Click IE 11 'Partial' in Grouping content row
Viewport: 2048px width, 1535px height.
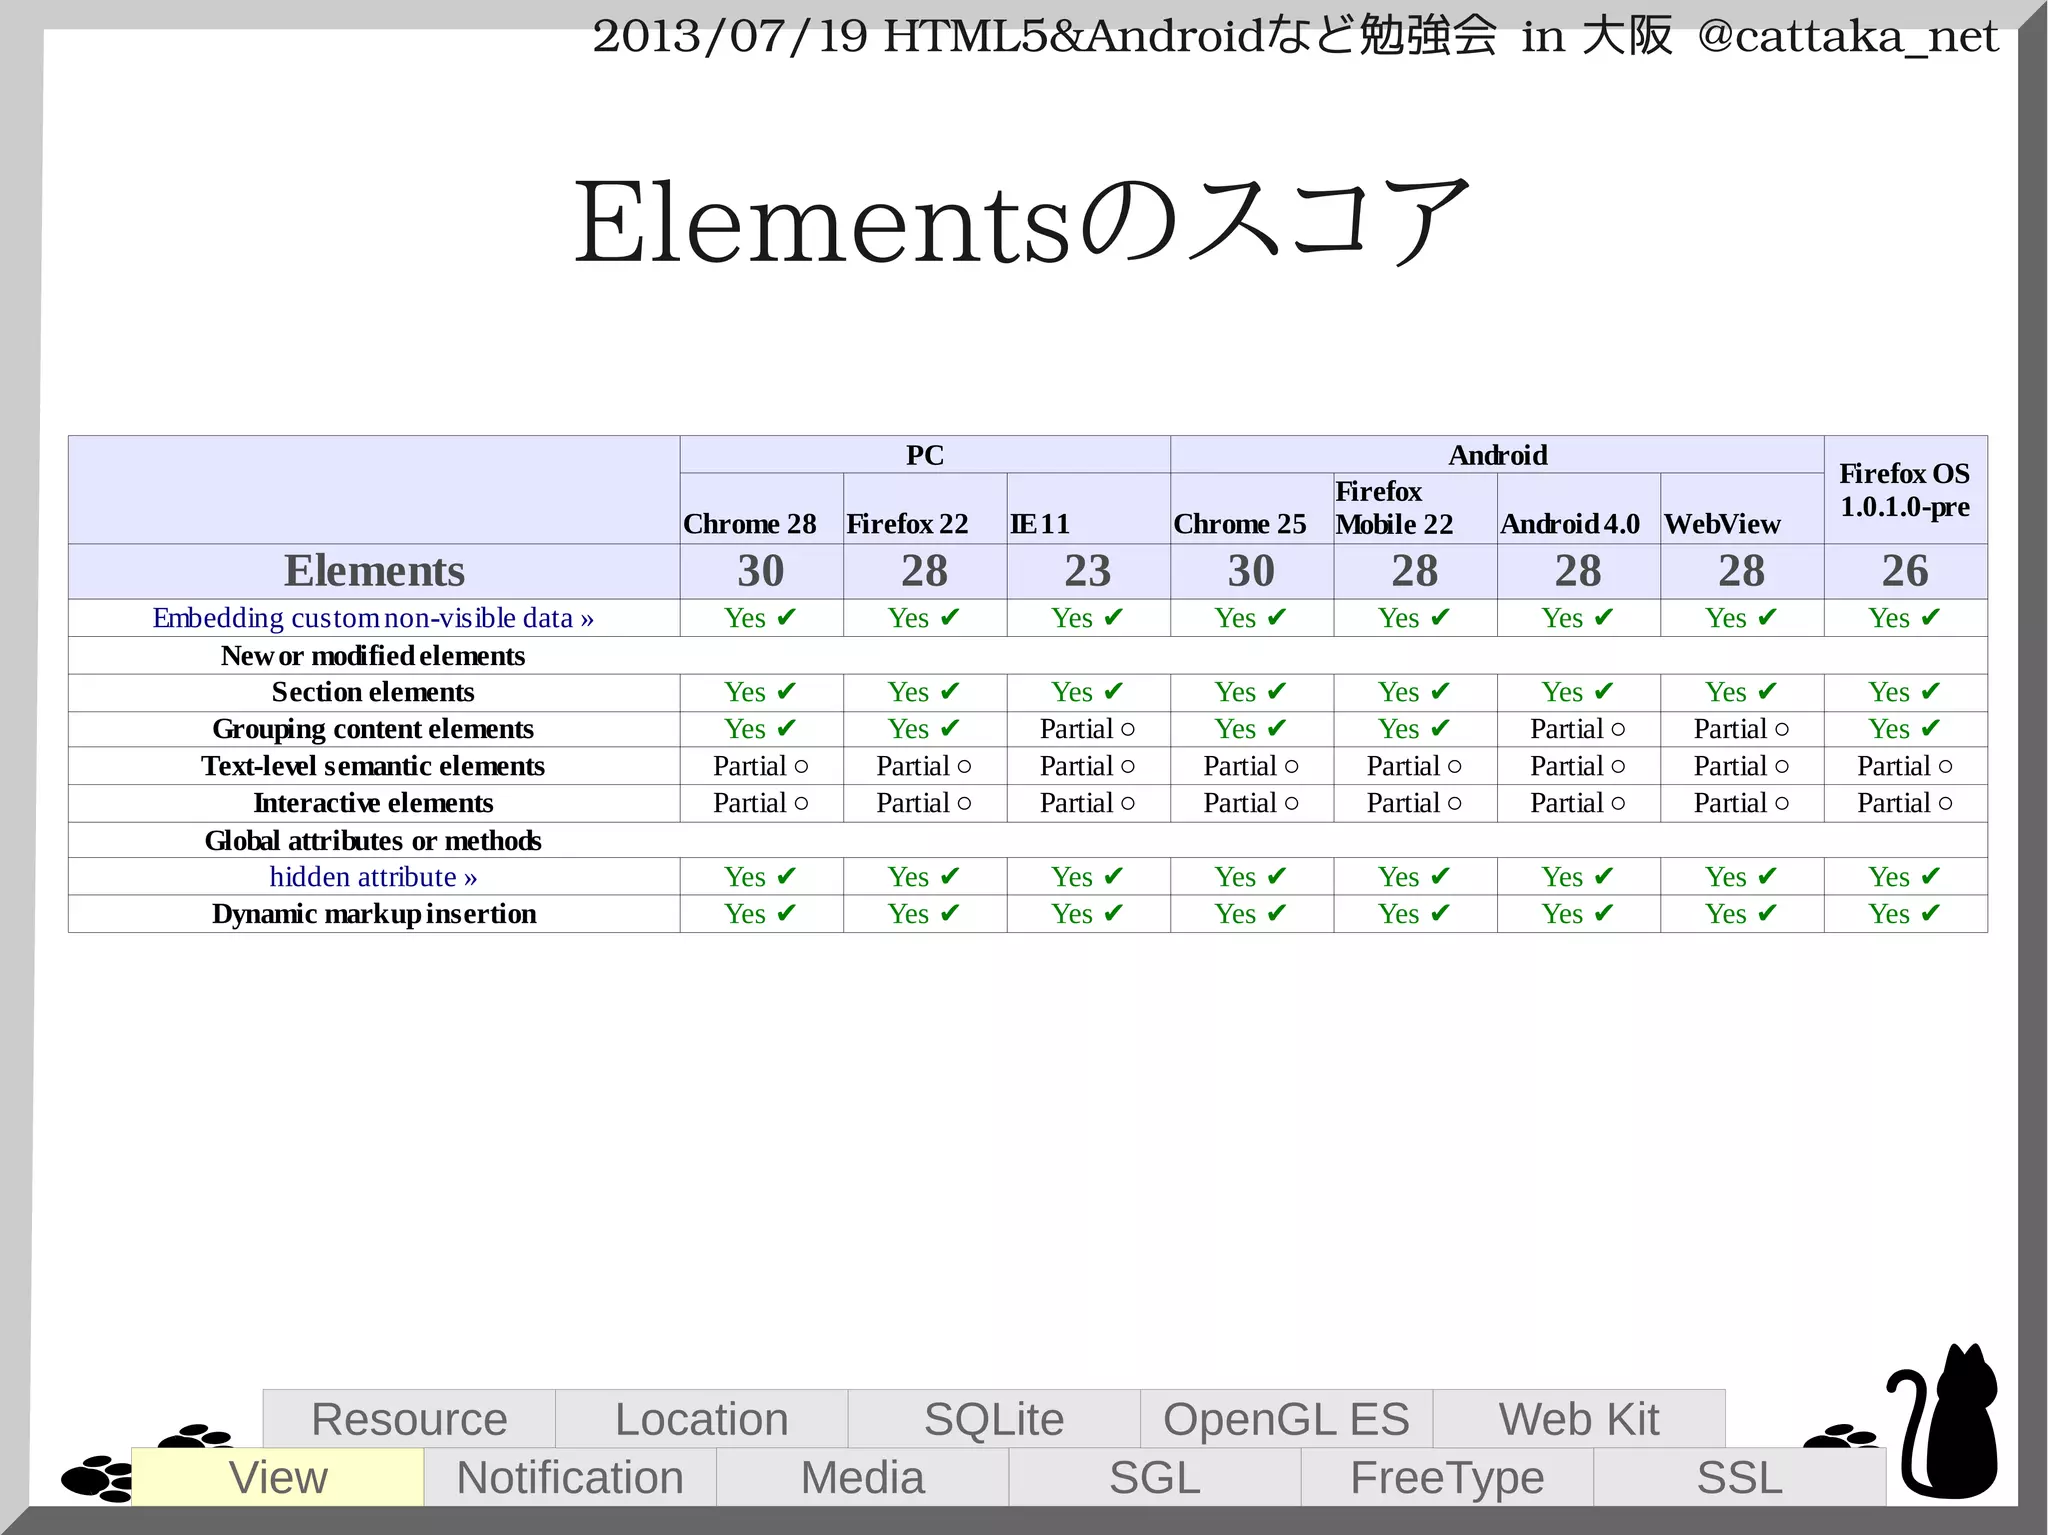(x=1087, y=729)
